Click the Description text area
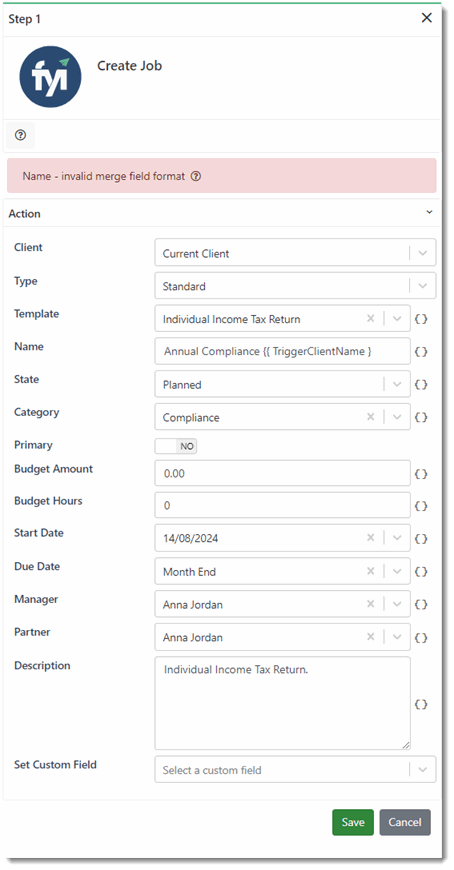Viewport: 454px width, 870px height. click(283, 704)
